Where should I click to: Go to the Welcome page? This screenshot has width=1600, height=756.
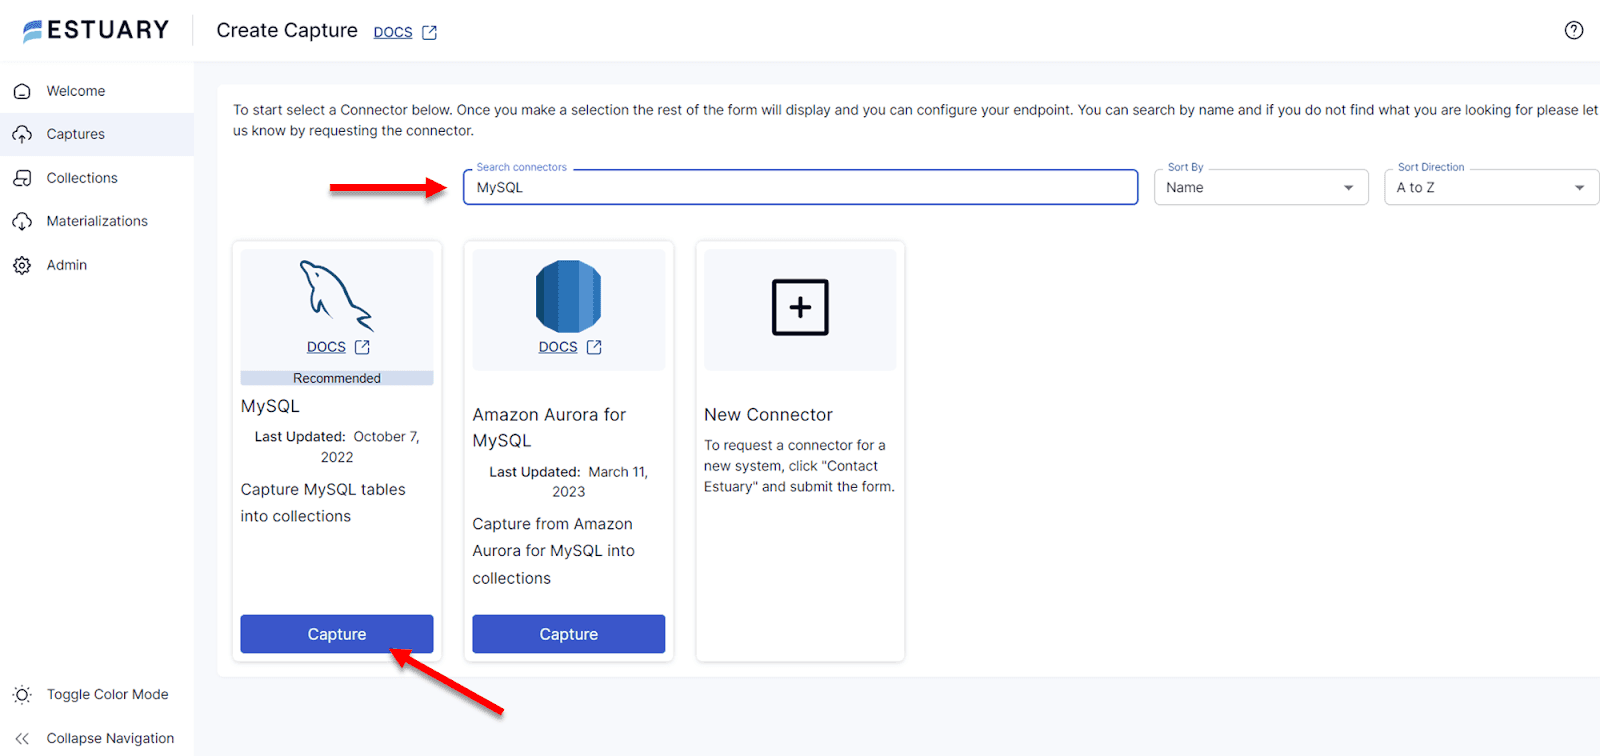(76, 91)
